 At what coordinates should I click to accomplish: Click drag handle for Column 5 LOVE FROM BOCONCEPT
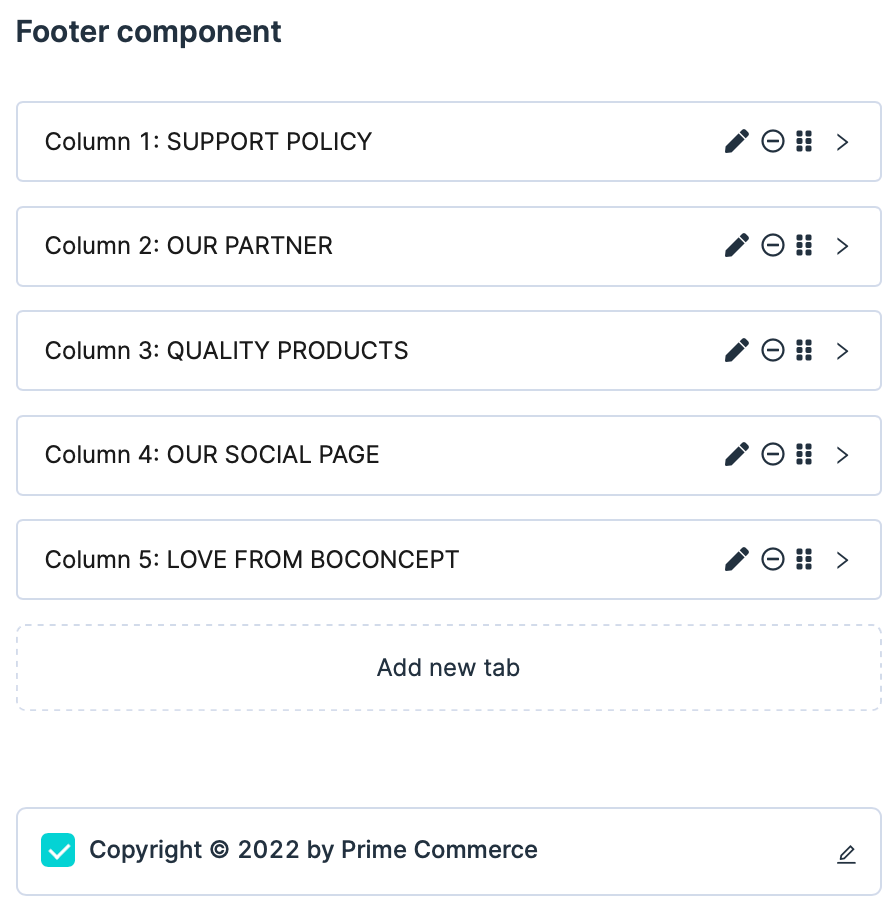[x=803, y=559]
